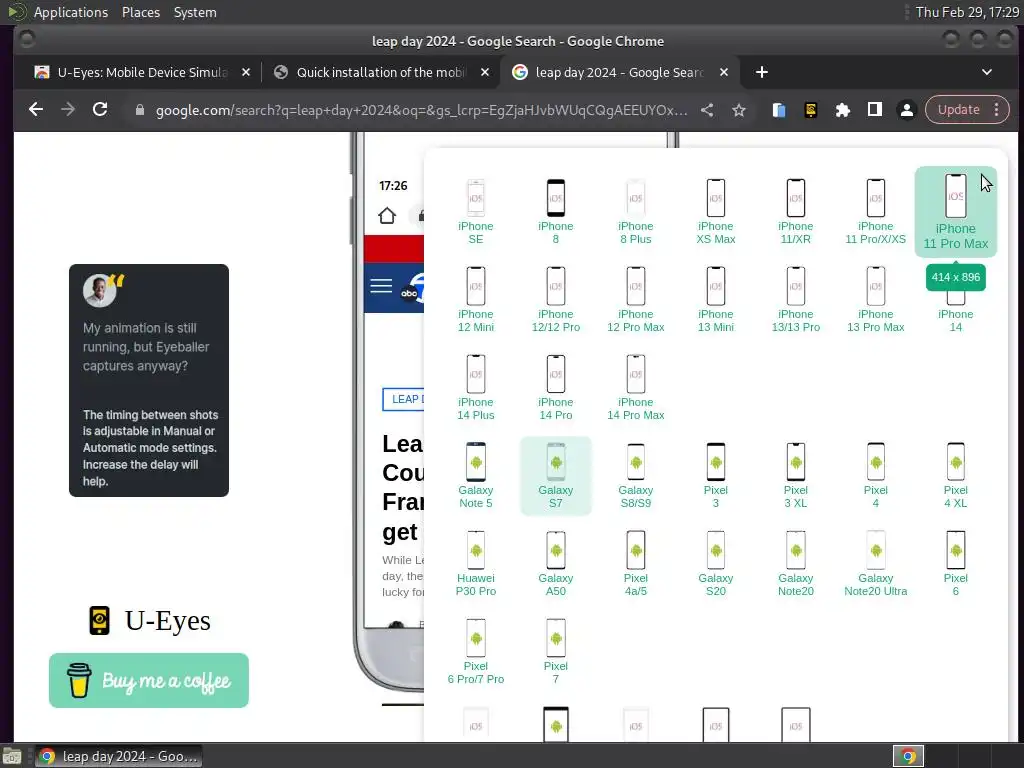Pick the Galaxy S7 device

(556, 476)
